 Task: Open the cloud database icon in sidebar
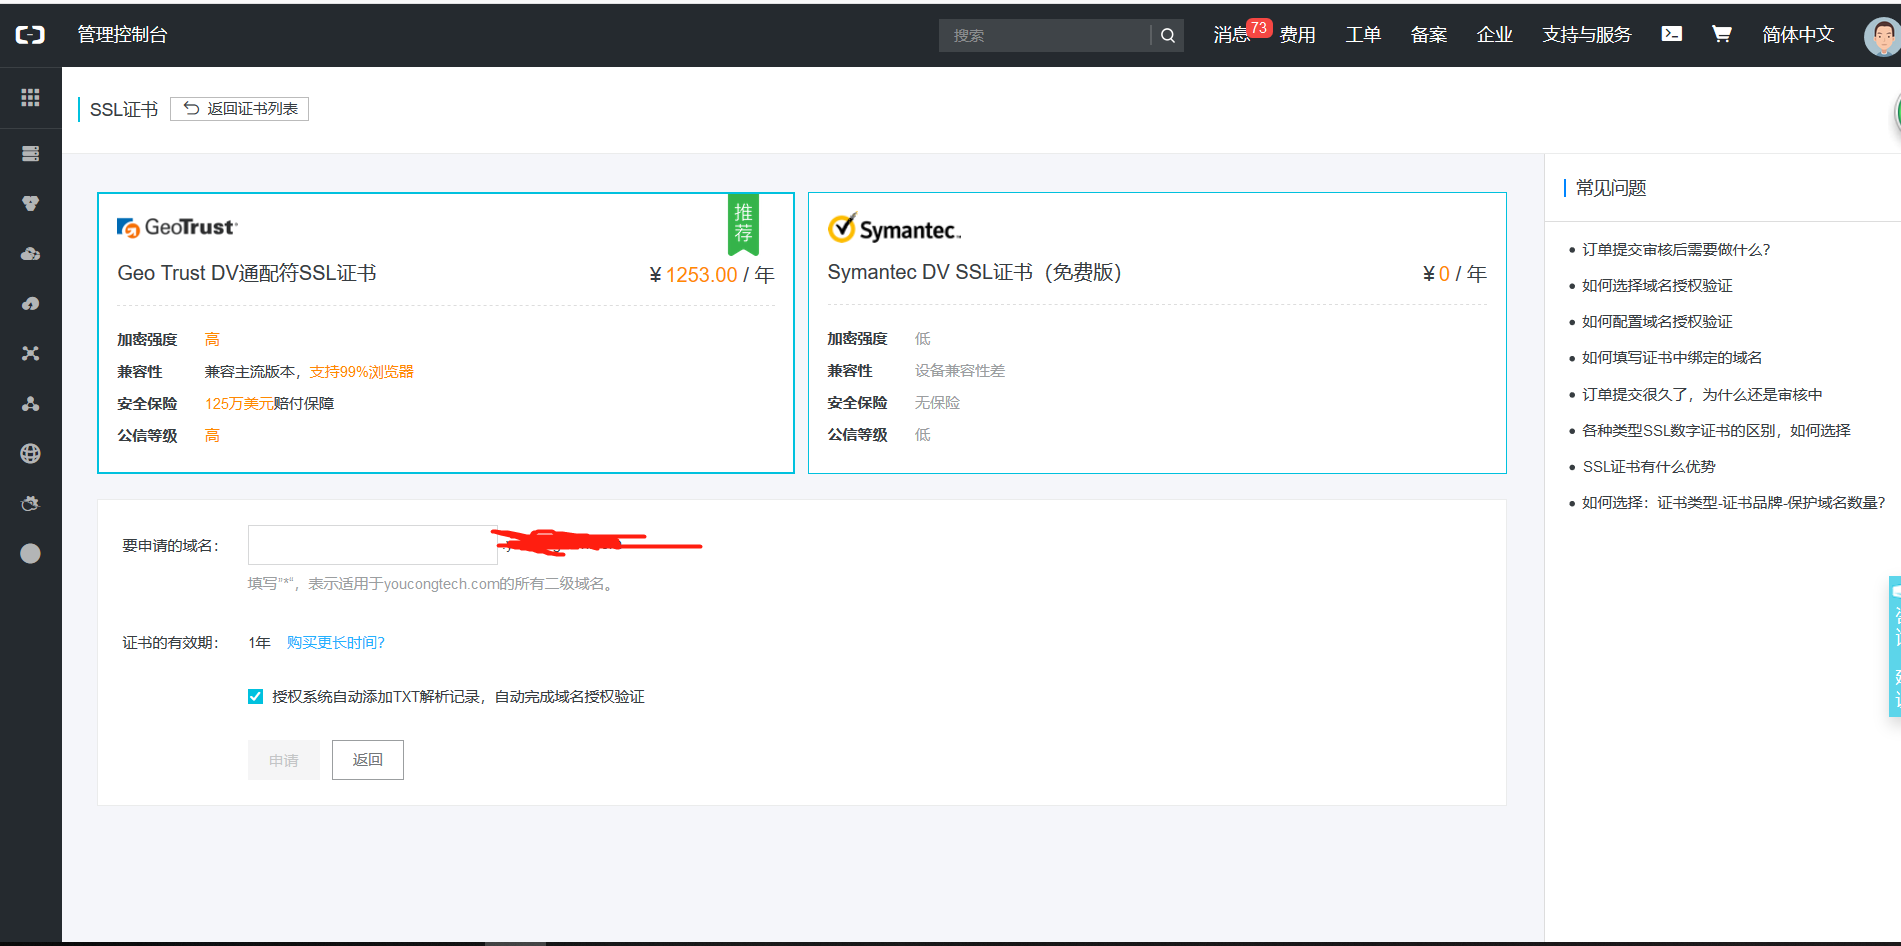30,253
